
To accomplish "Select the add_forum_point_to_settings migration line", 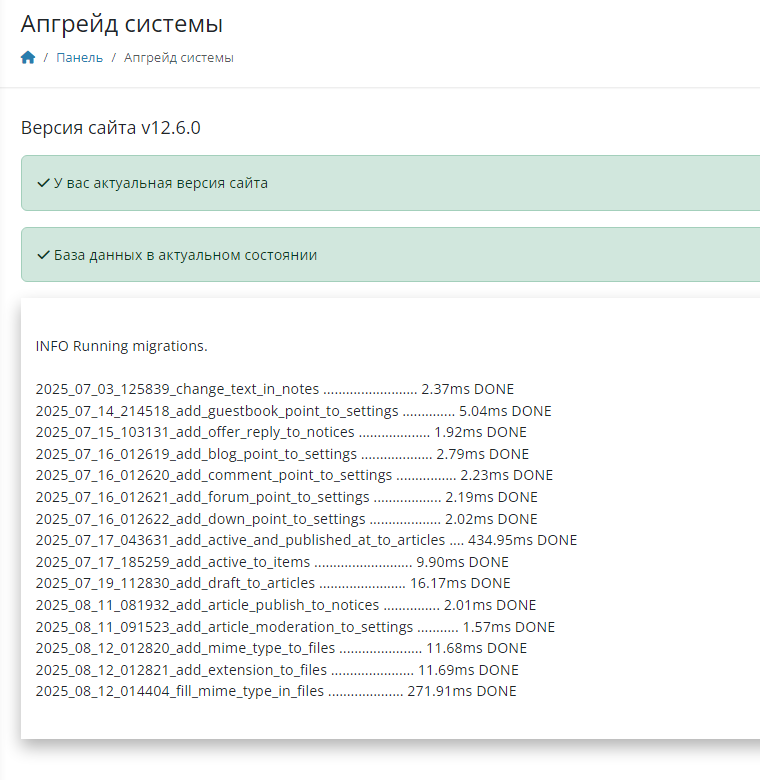I will pos(286,497).
